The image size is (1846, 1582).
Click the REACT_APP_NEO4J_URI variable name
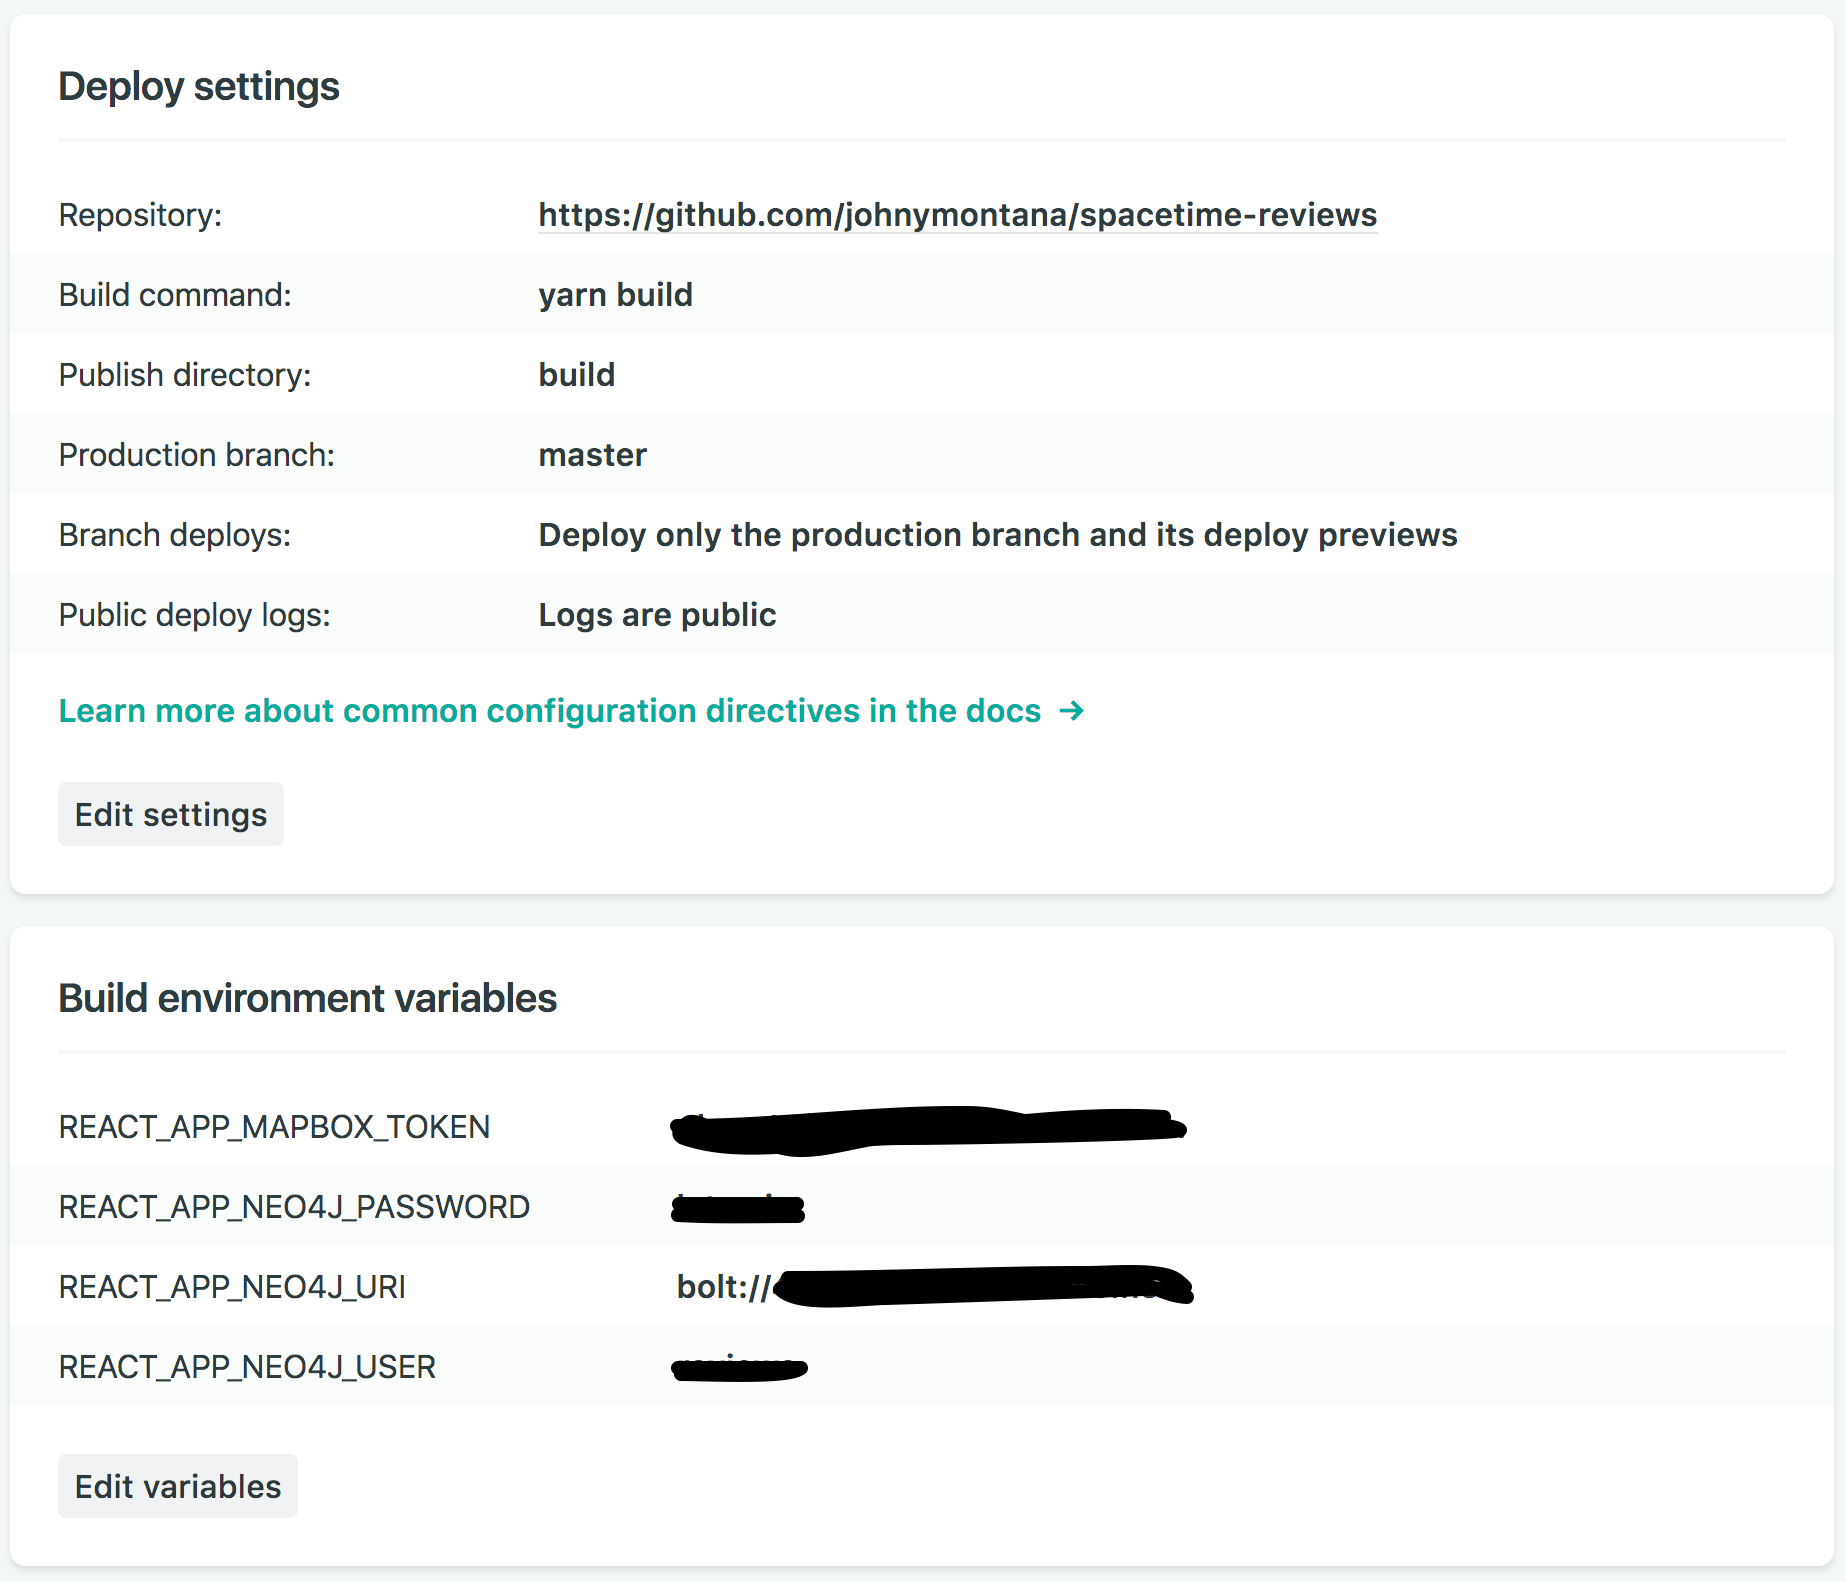[232, 1287]
